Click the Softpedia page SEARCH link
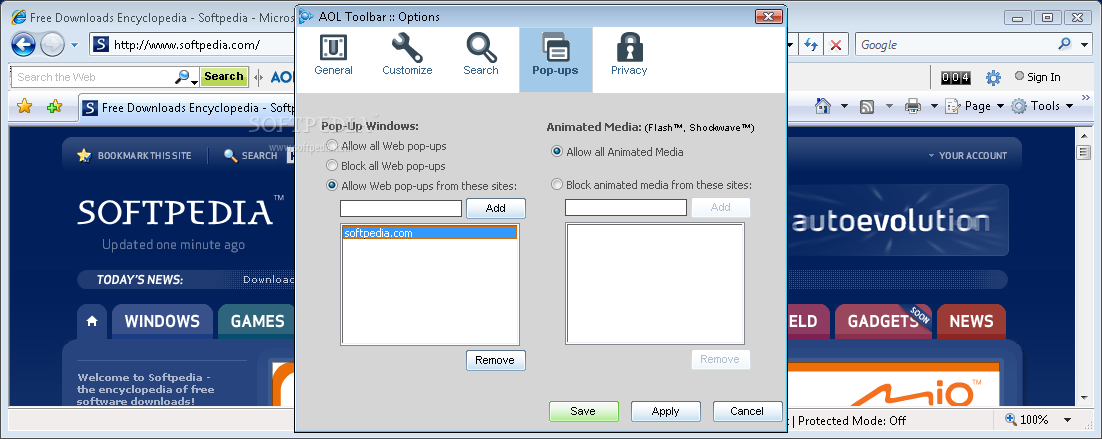The width and height of the screenshot is (1102, 439). (x=250, y=155)
